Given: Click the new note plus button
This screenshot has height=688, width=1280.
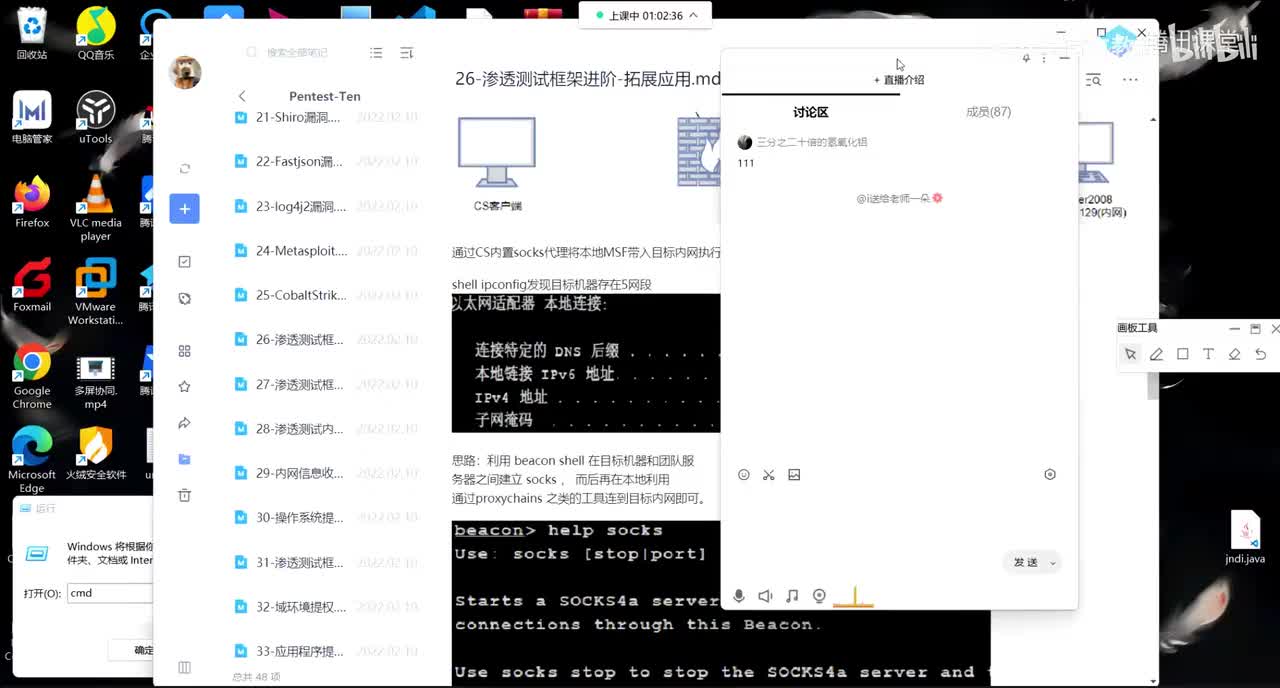Looking at the screenshot, I should tap(184, 208).
